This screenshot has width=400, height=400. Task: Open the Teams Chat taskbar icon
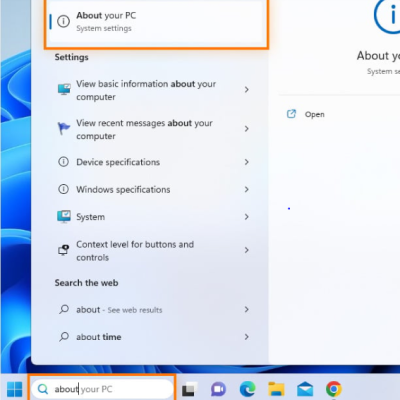[218, 389]
